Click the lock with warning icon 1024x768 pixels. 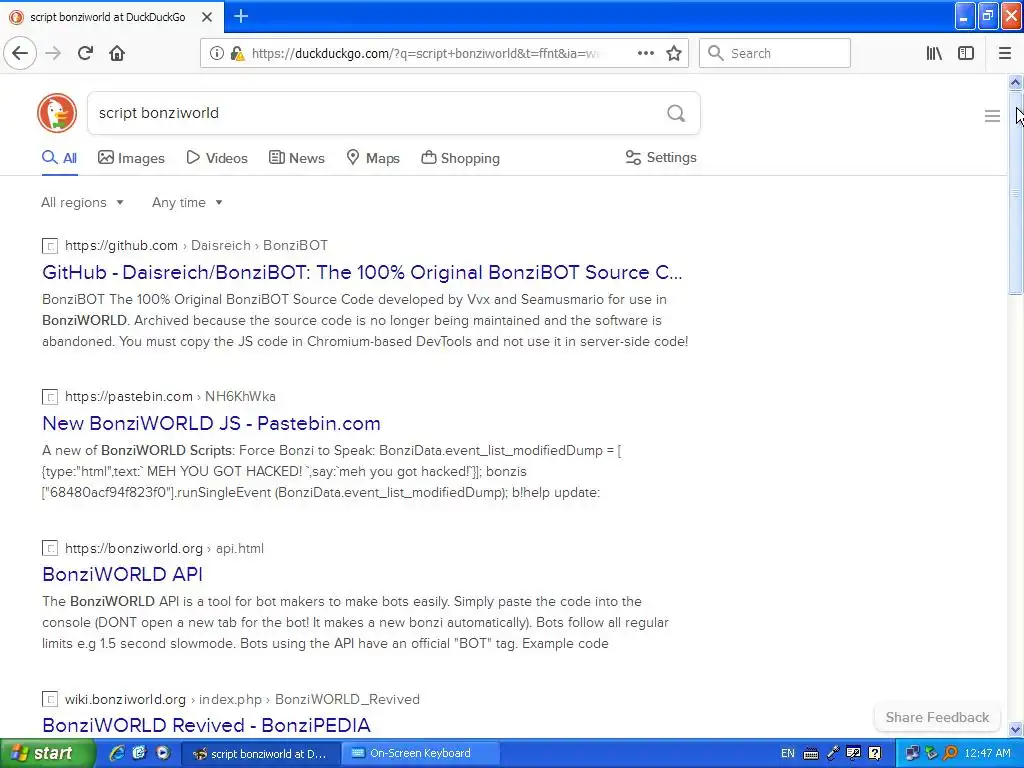pyautogui.click(x=237, y=53)
